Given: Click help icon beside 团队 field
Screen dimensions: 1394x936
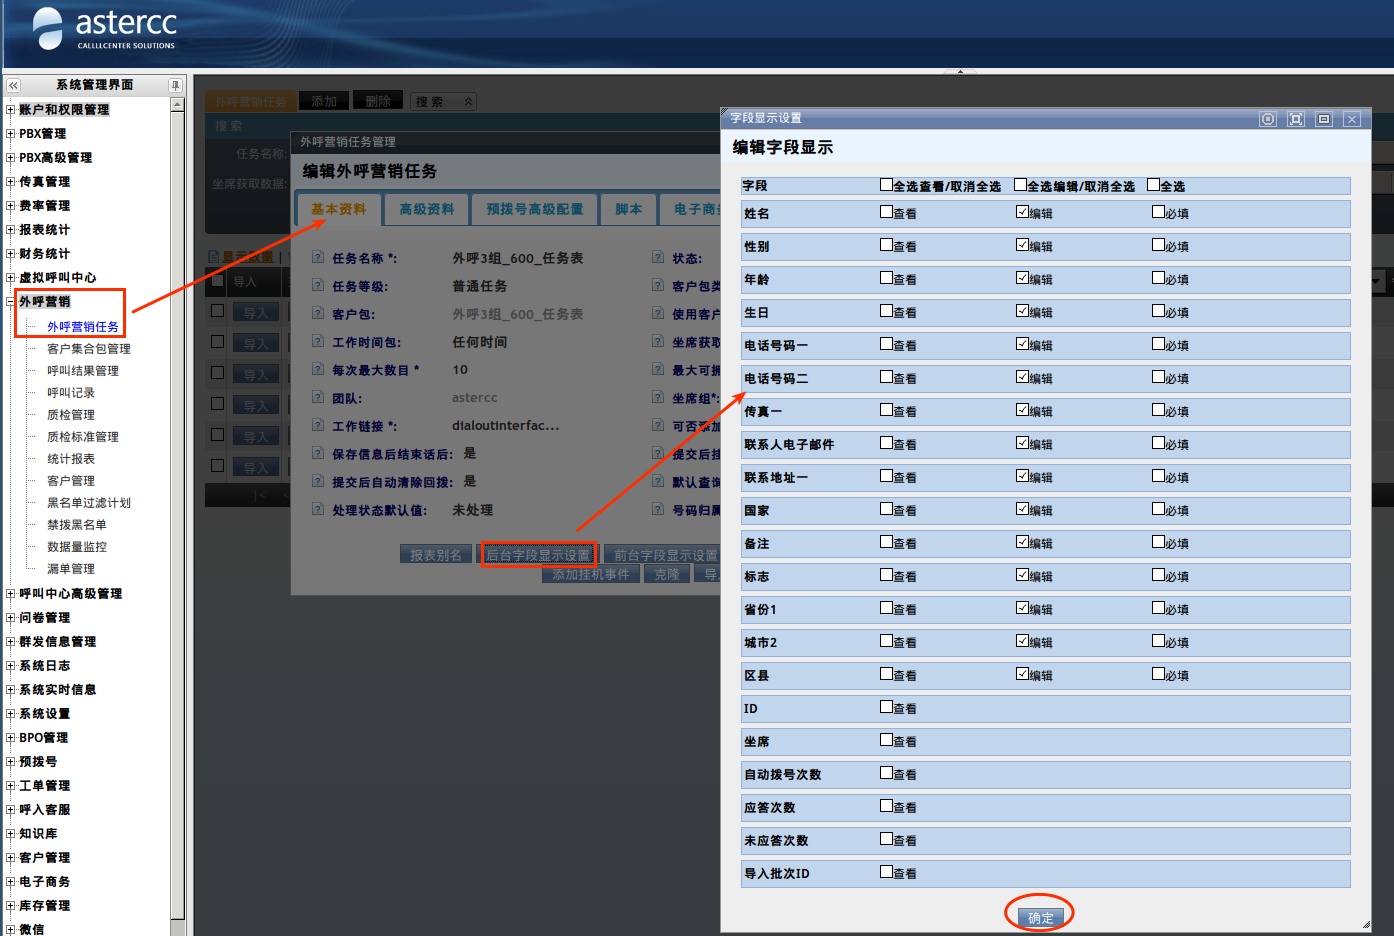Looking at the screenshot, I should point(318,397).
